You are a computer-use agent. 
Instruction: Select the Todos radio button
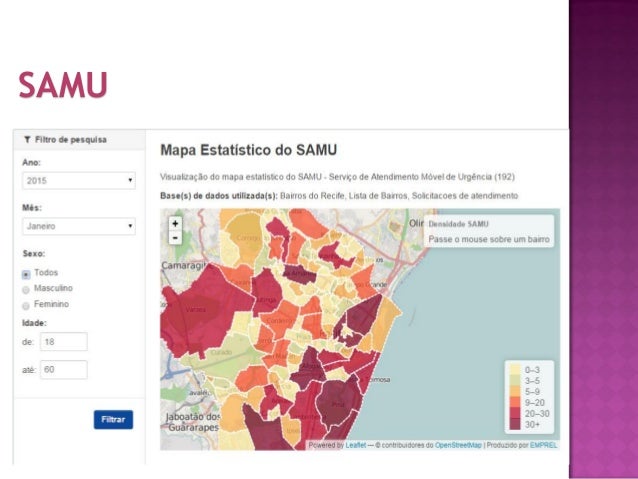(26, 274)
